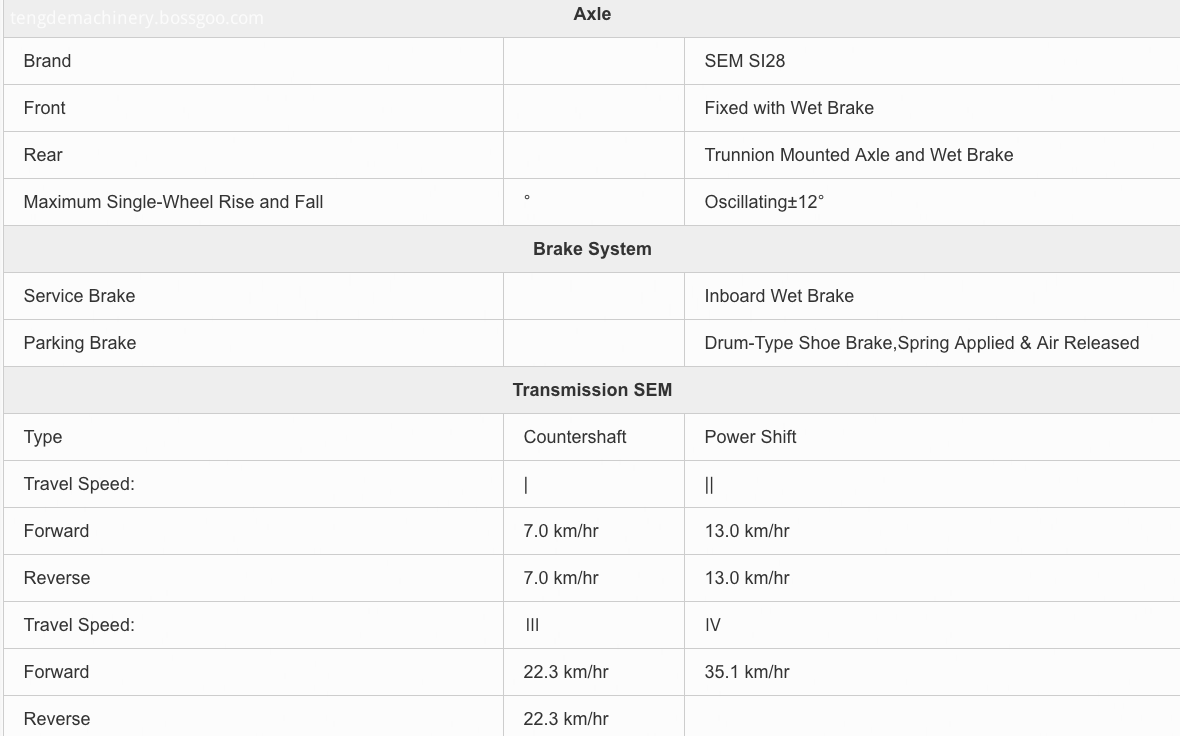Select Trunnion Mounted Axle and Wet Brake text

859,155
